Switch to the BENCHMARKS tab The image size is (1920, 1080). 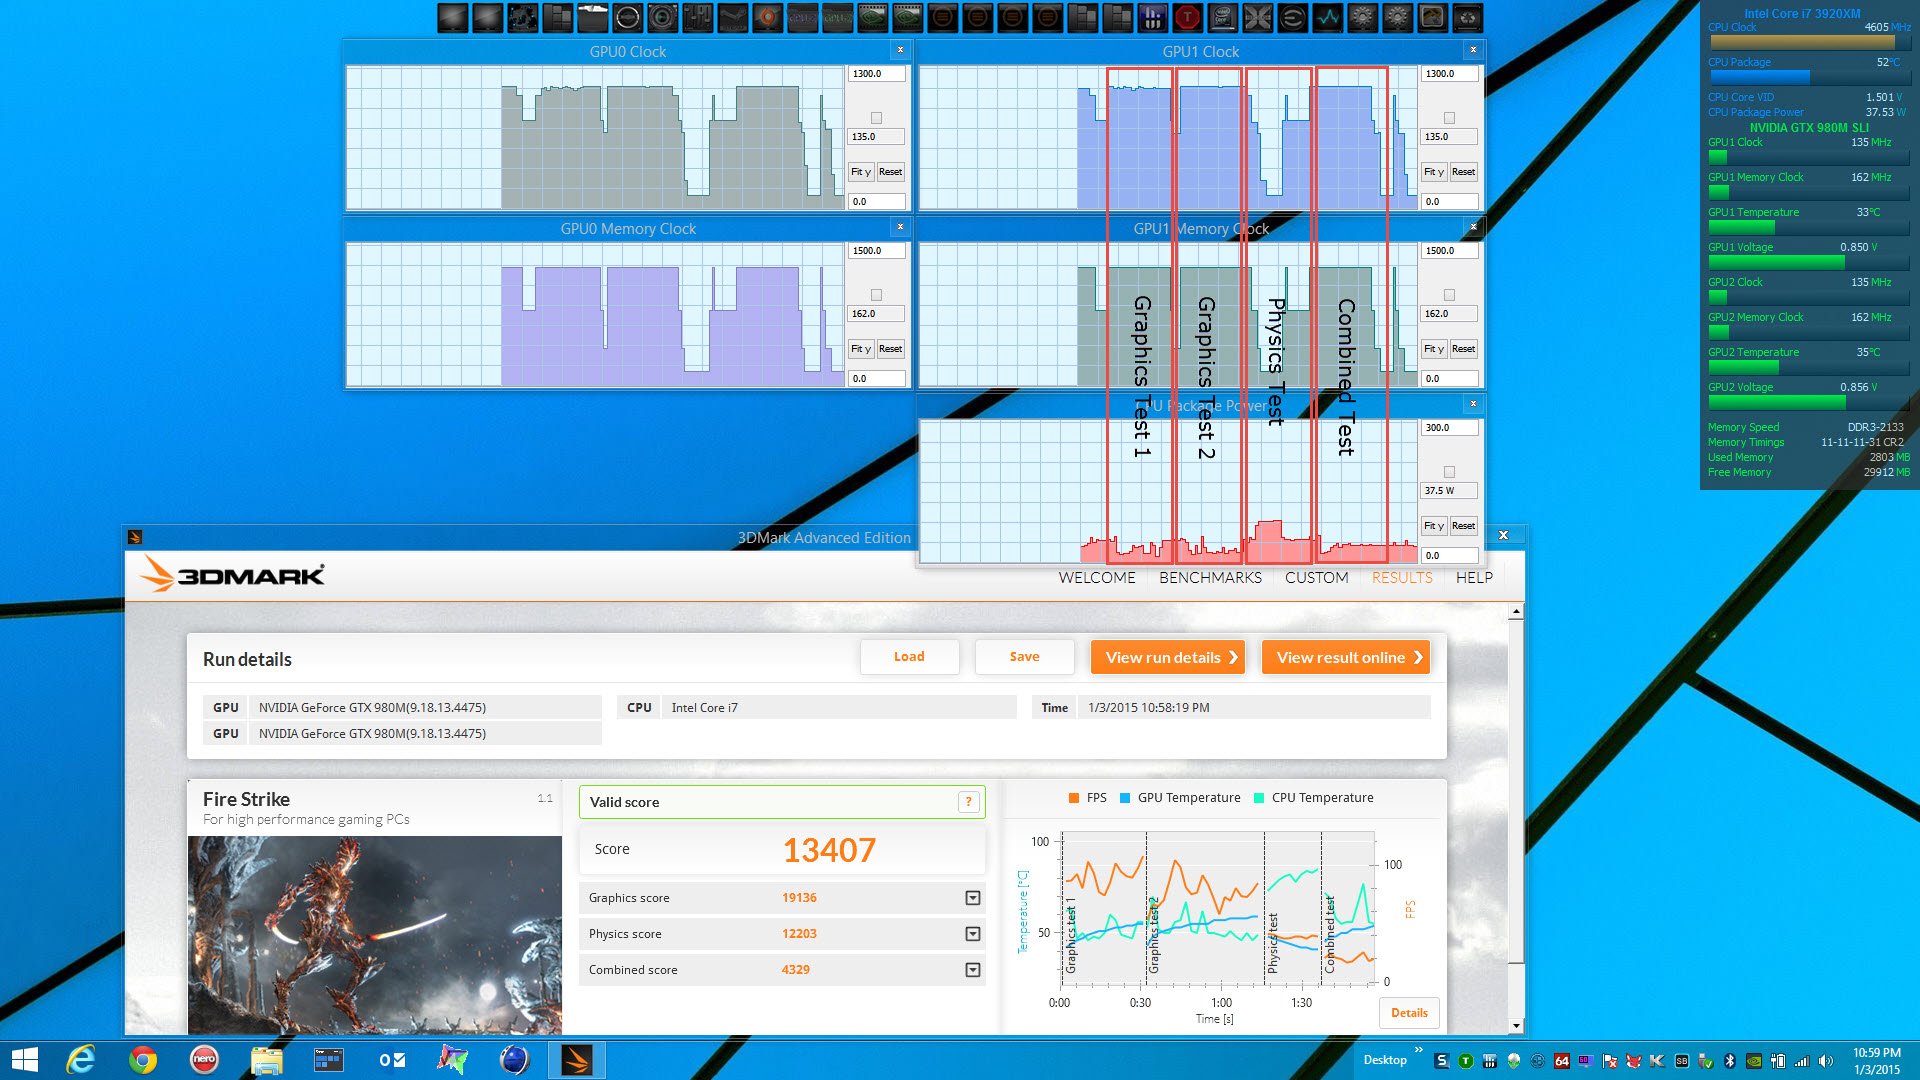coord(1210,578)
